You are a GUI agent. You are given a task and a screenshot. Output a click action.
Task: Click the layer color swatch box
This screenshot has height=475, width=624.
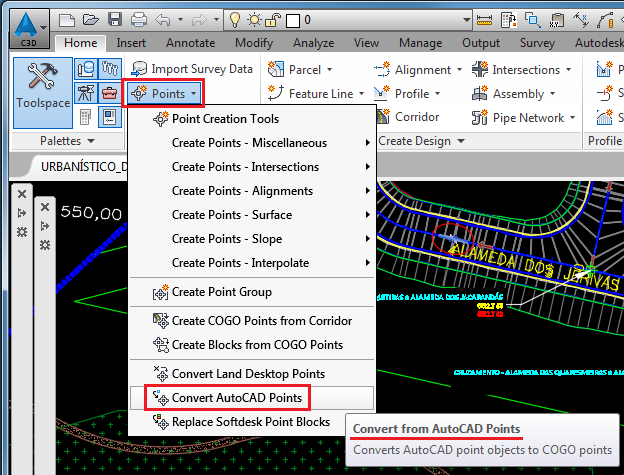pyautogui.click(x=293, y=20)
